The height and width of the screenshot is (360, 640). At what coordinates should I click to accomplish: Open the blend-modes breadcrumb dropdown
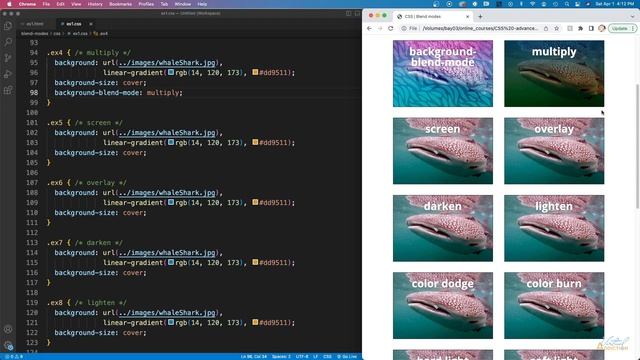pos(35,33)
